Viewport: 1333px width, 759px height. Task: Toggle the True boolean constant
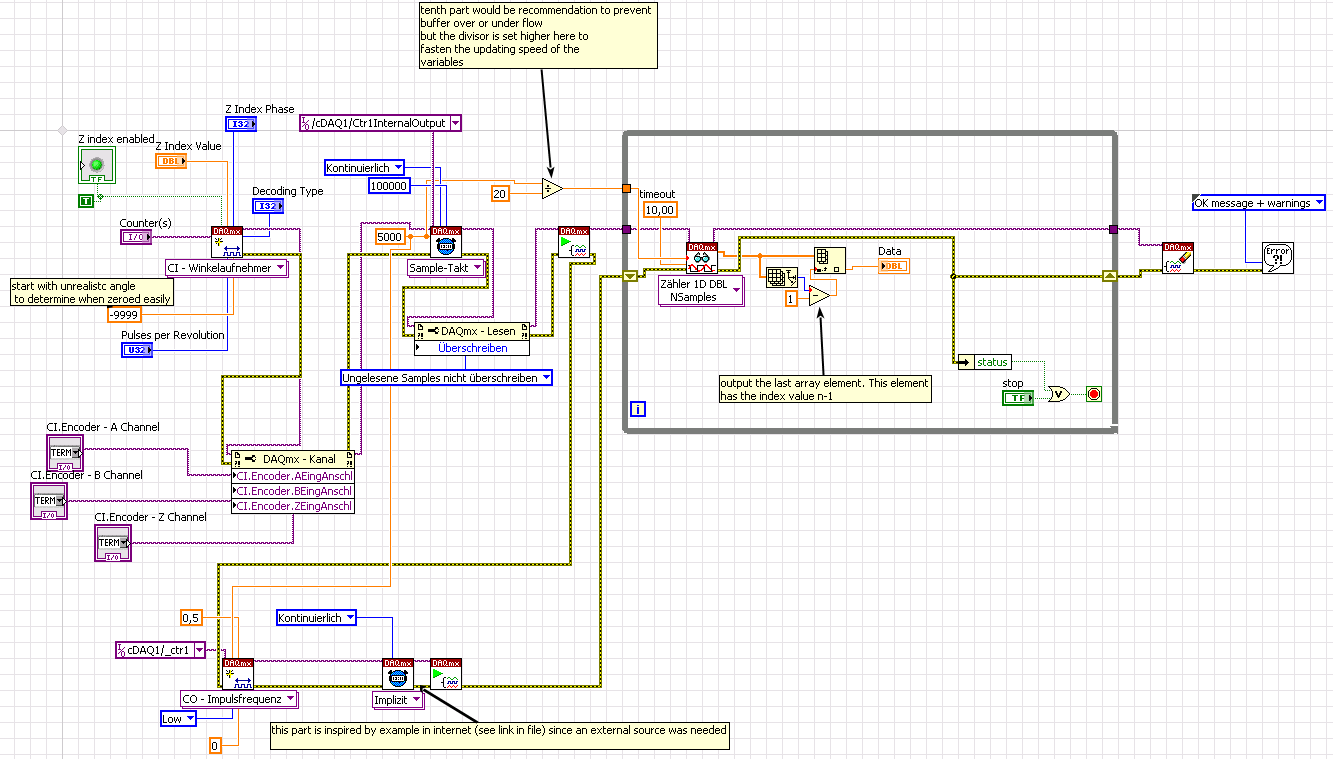click(87, 202)
